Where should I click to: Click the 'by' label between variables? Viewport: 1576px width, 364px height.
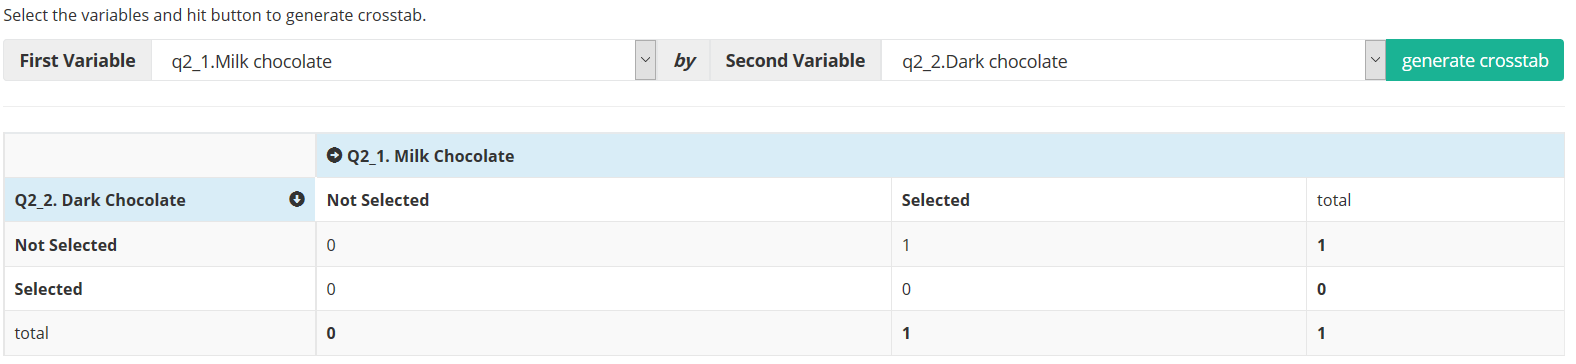coord(683,60)
